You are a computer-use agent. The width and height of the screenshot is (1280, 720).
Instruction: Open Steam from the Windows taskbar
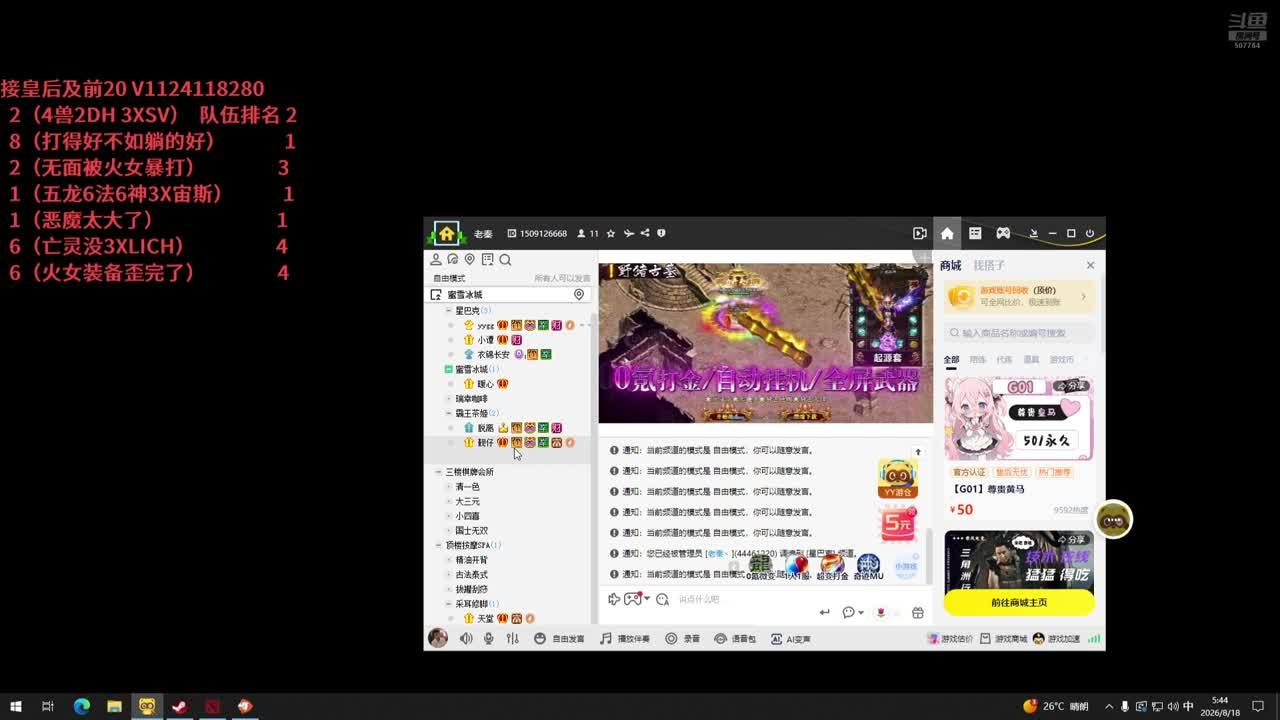[x=180, y=706]
